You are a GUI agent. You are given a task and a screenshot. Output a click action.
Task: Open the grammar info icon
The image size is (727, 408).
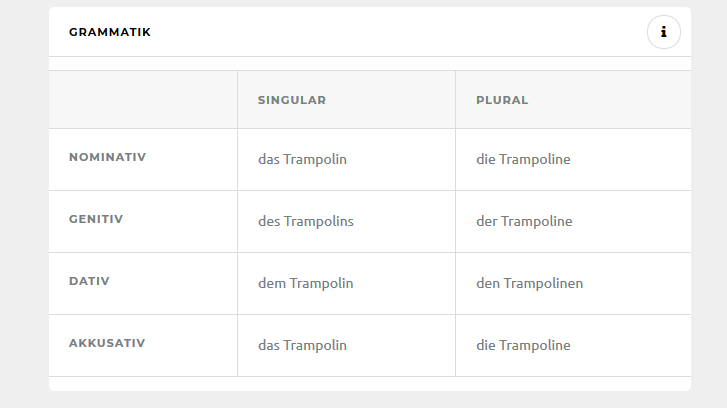(663, 32)
